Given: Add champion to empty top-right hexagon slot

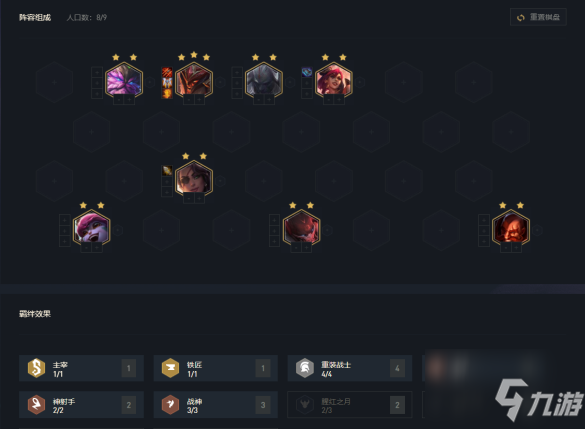Looking at the screenshot, I should [x=473, y=82].
